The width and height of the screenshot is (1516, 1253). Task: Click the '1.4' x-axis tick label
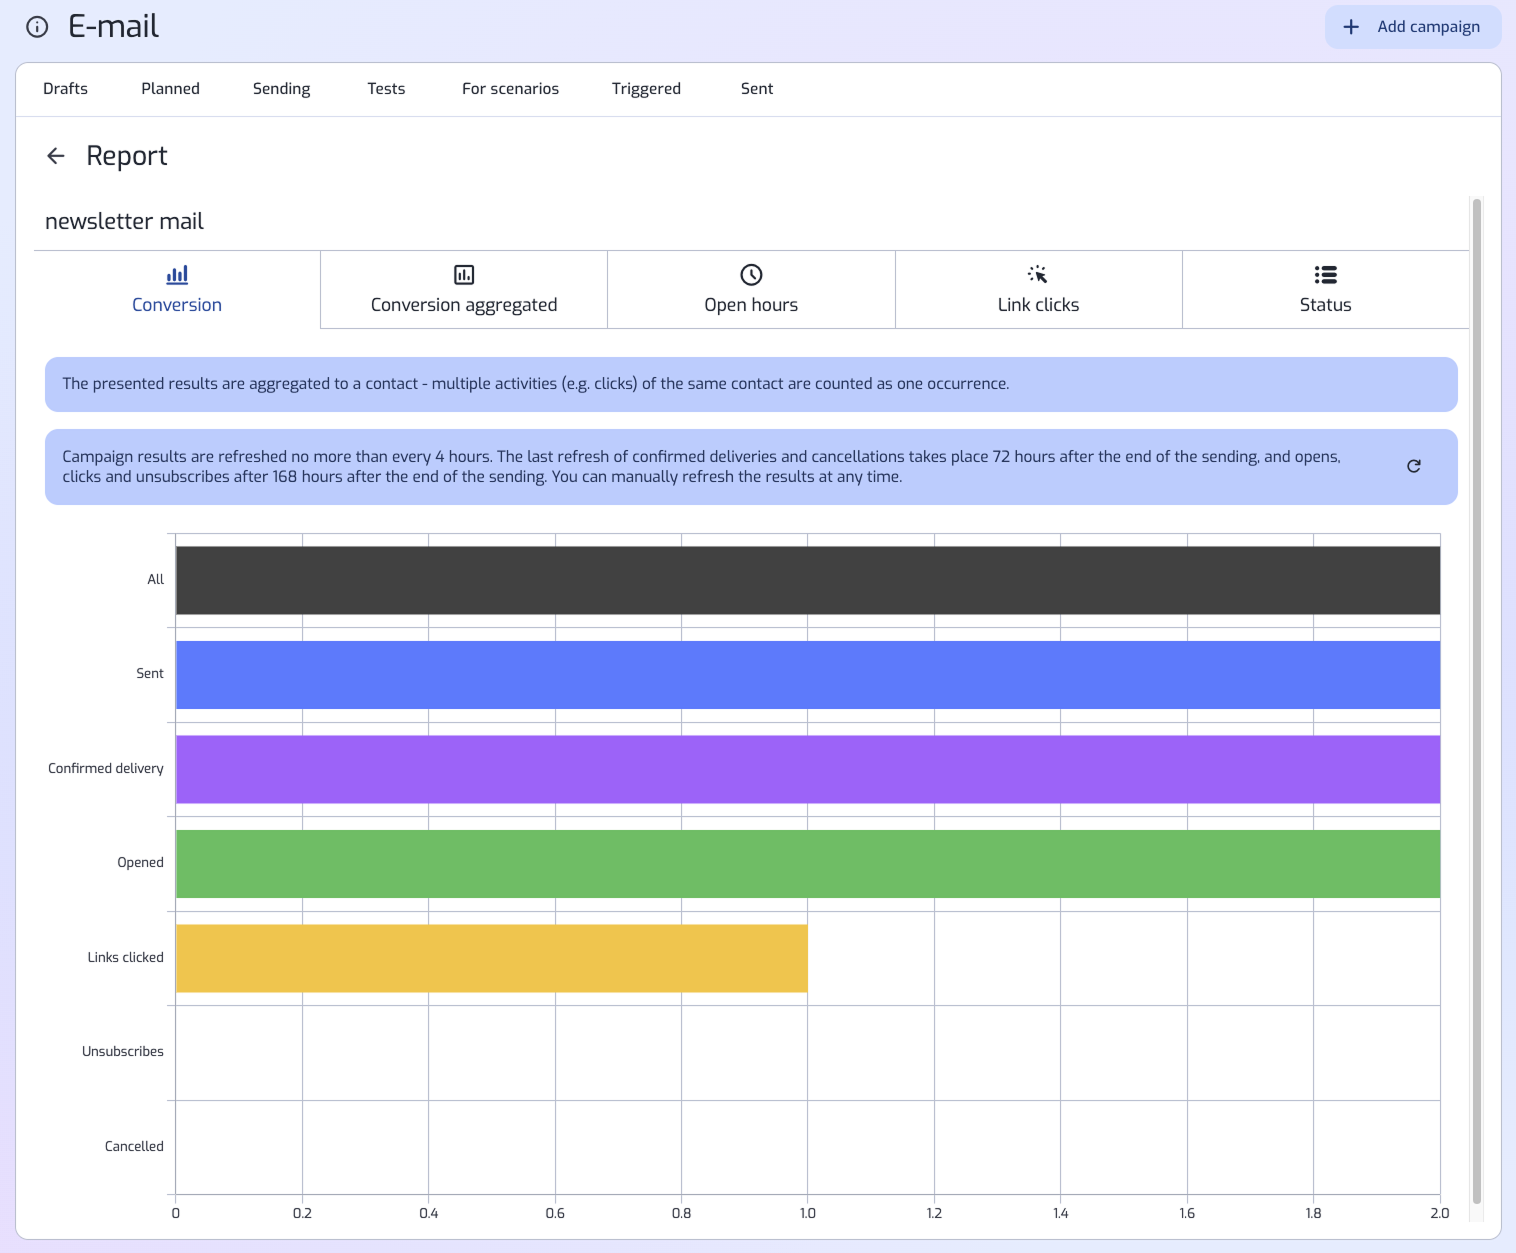click(1061, 1214)
